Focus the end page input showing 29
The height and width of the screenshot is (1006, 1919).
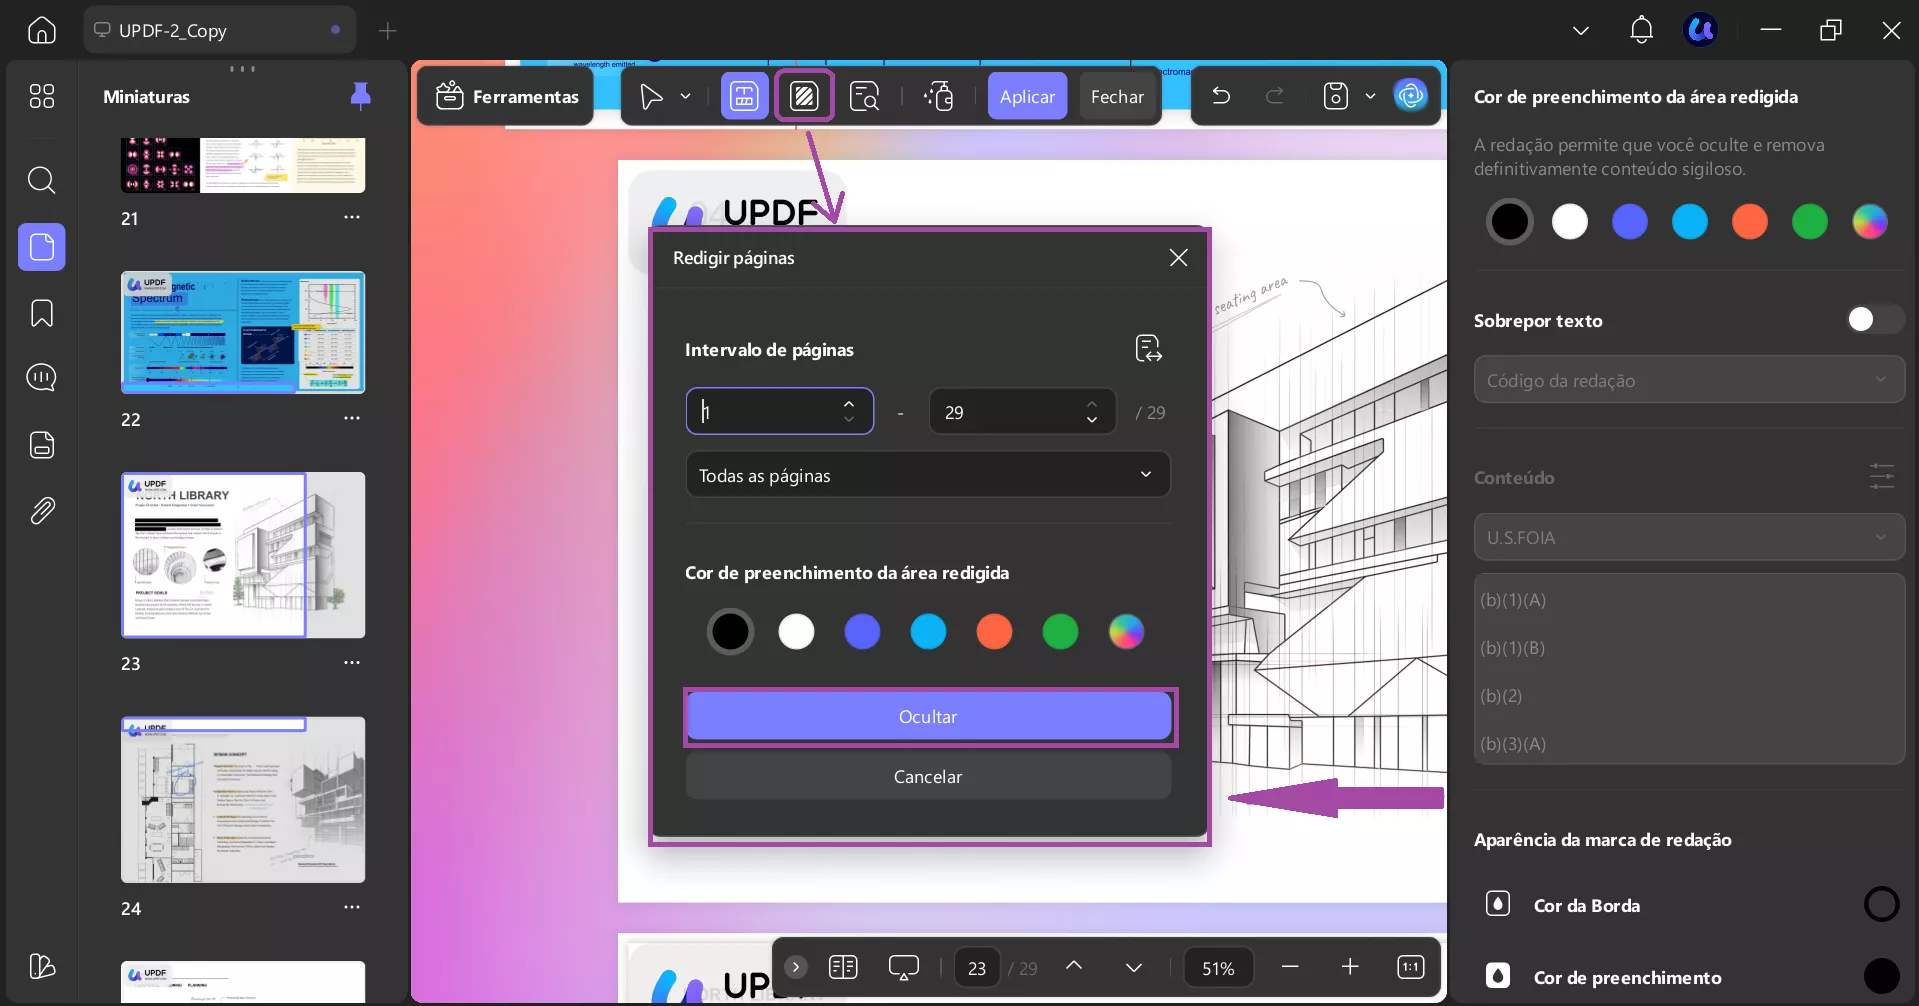(1022, 412)
